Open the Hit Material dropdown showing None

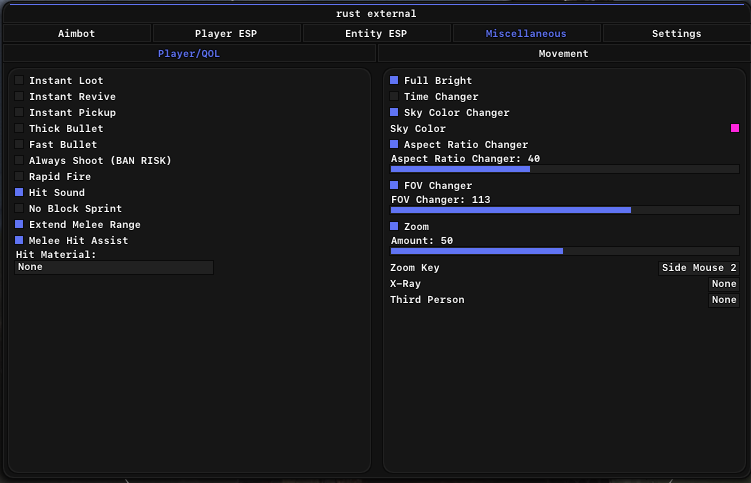pos(114,267)
